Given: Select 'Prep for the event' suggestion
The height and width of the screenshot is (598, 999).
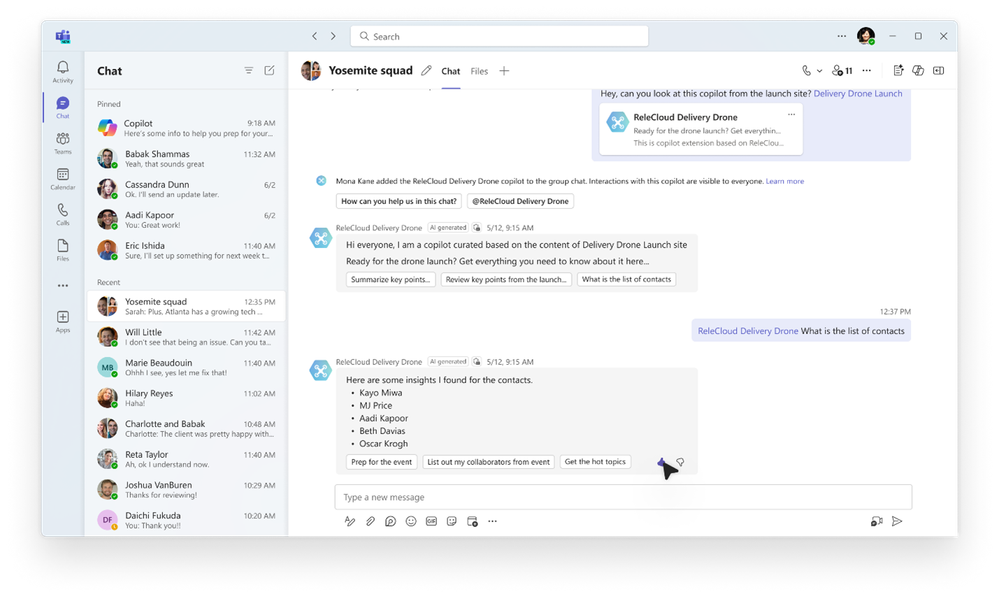Looking at the screenshot, I should 382,462.
